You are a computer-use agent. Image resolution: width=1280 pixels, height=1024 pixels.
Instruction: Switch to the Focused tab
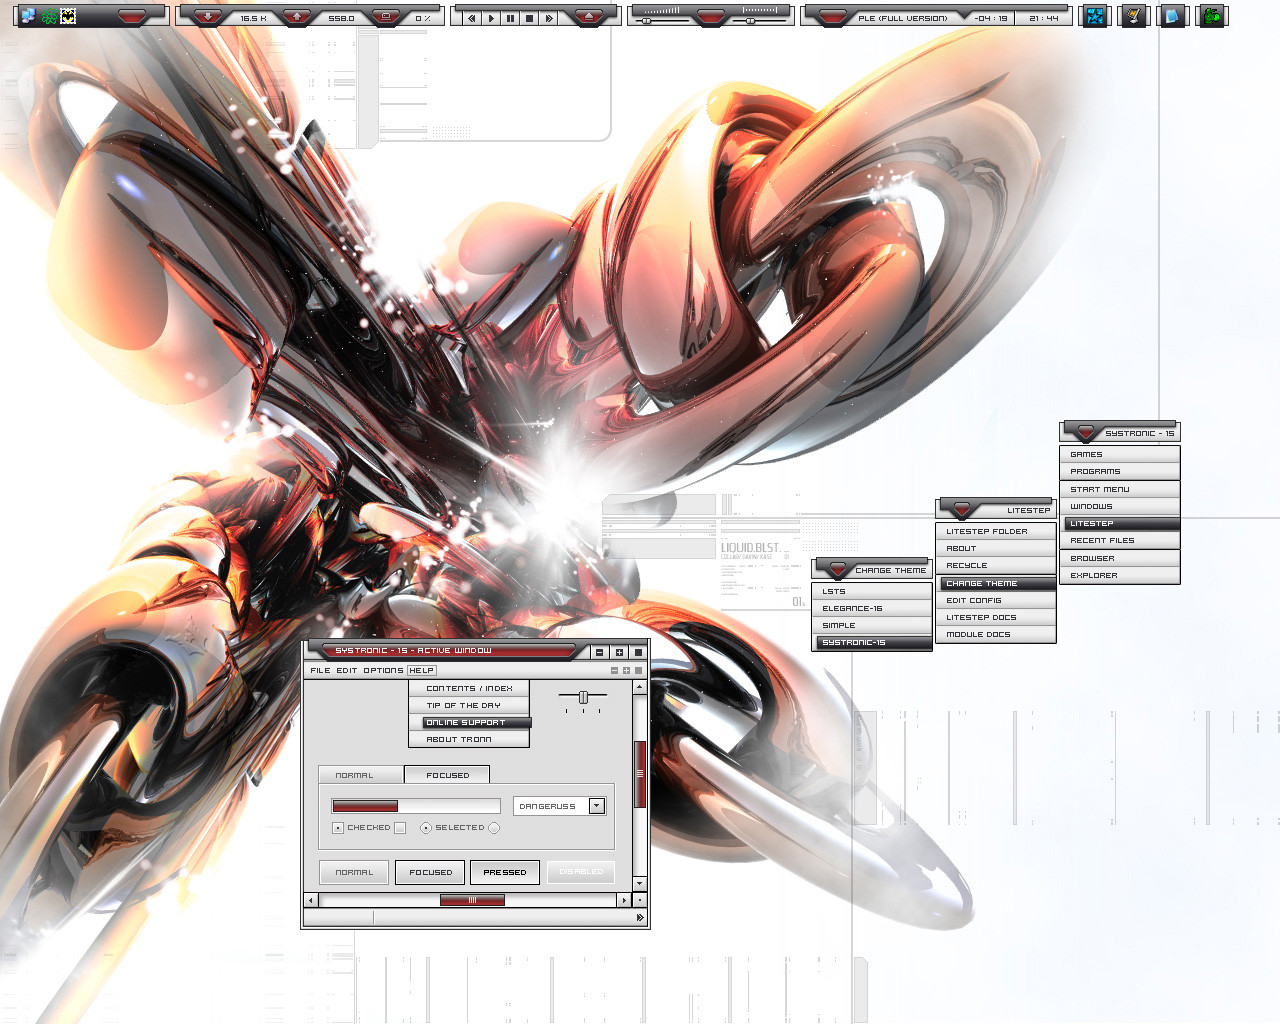coord(447,774)
